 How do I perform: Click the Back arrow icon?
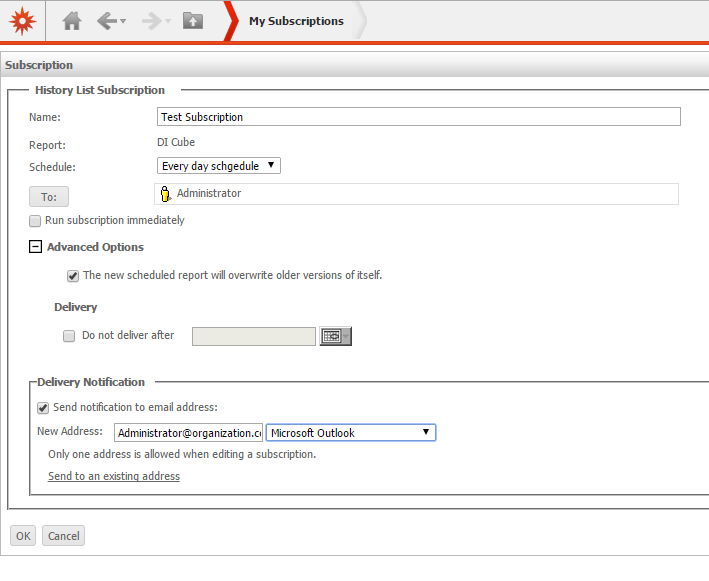coord(106,21)
